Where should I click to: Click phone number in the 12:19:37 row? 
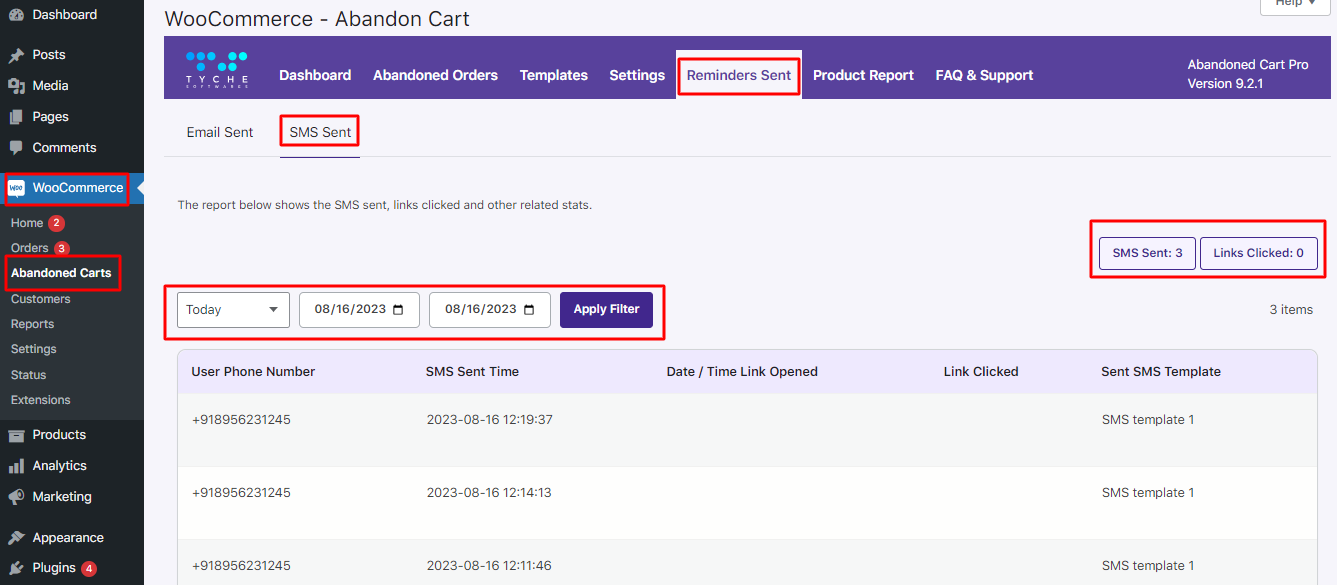[241, 420]
